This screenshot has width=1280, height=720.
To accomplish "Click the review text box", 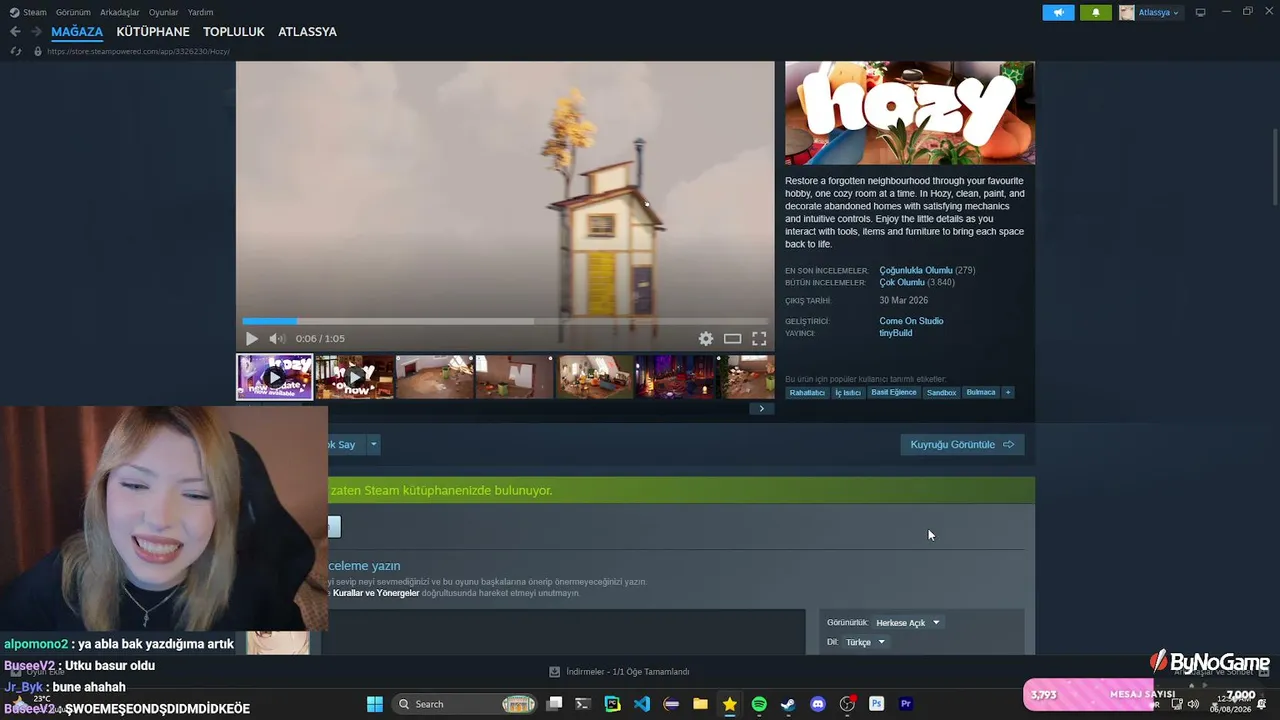I will coord(566,632).
